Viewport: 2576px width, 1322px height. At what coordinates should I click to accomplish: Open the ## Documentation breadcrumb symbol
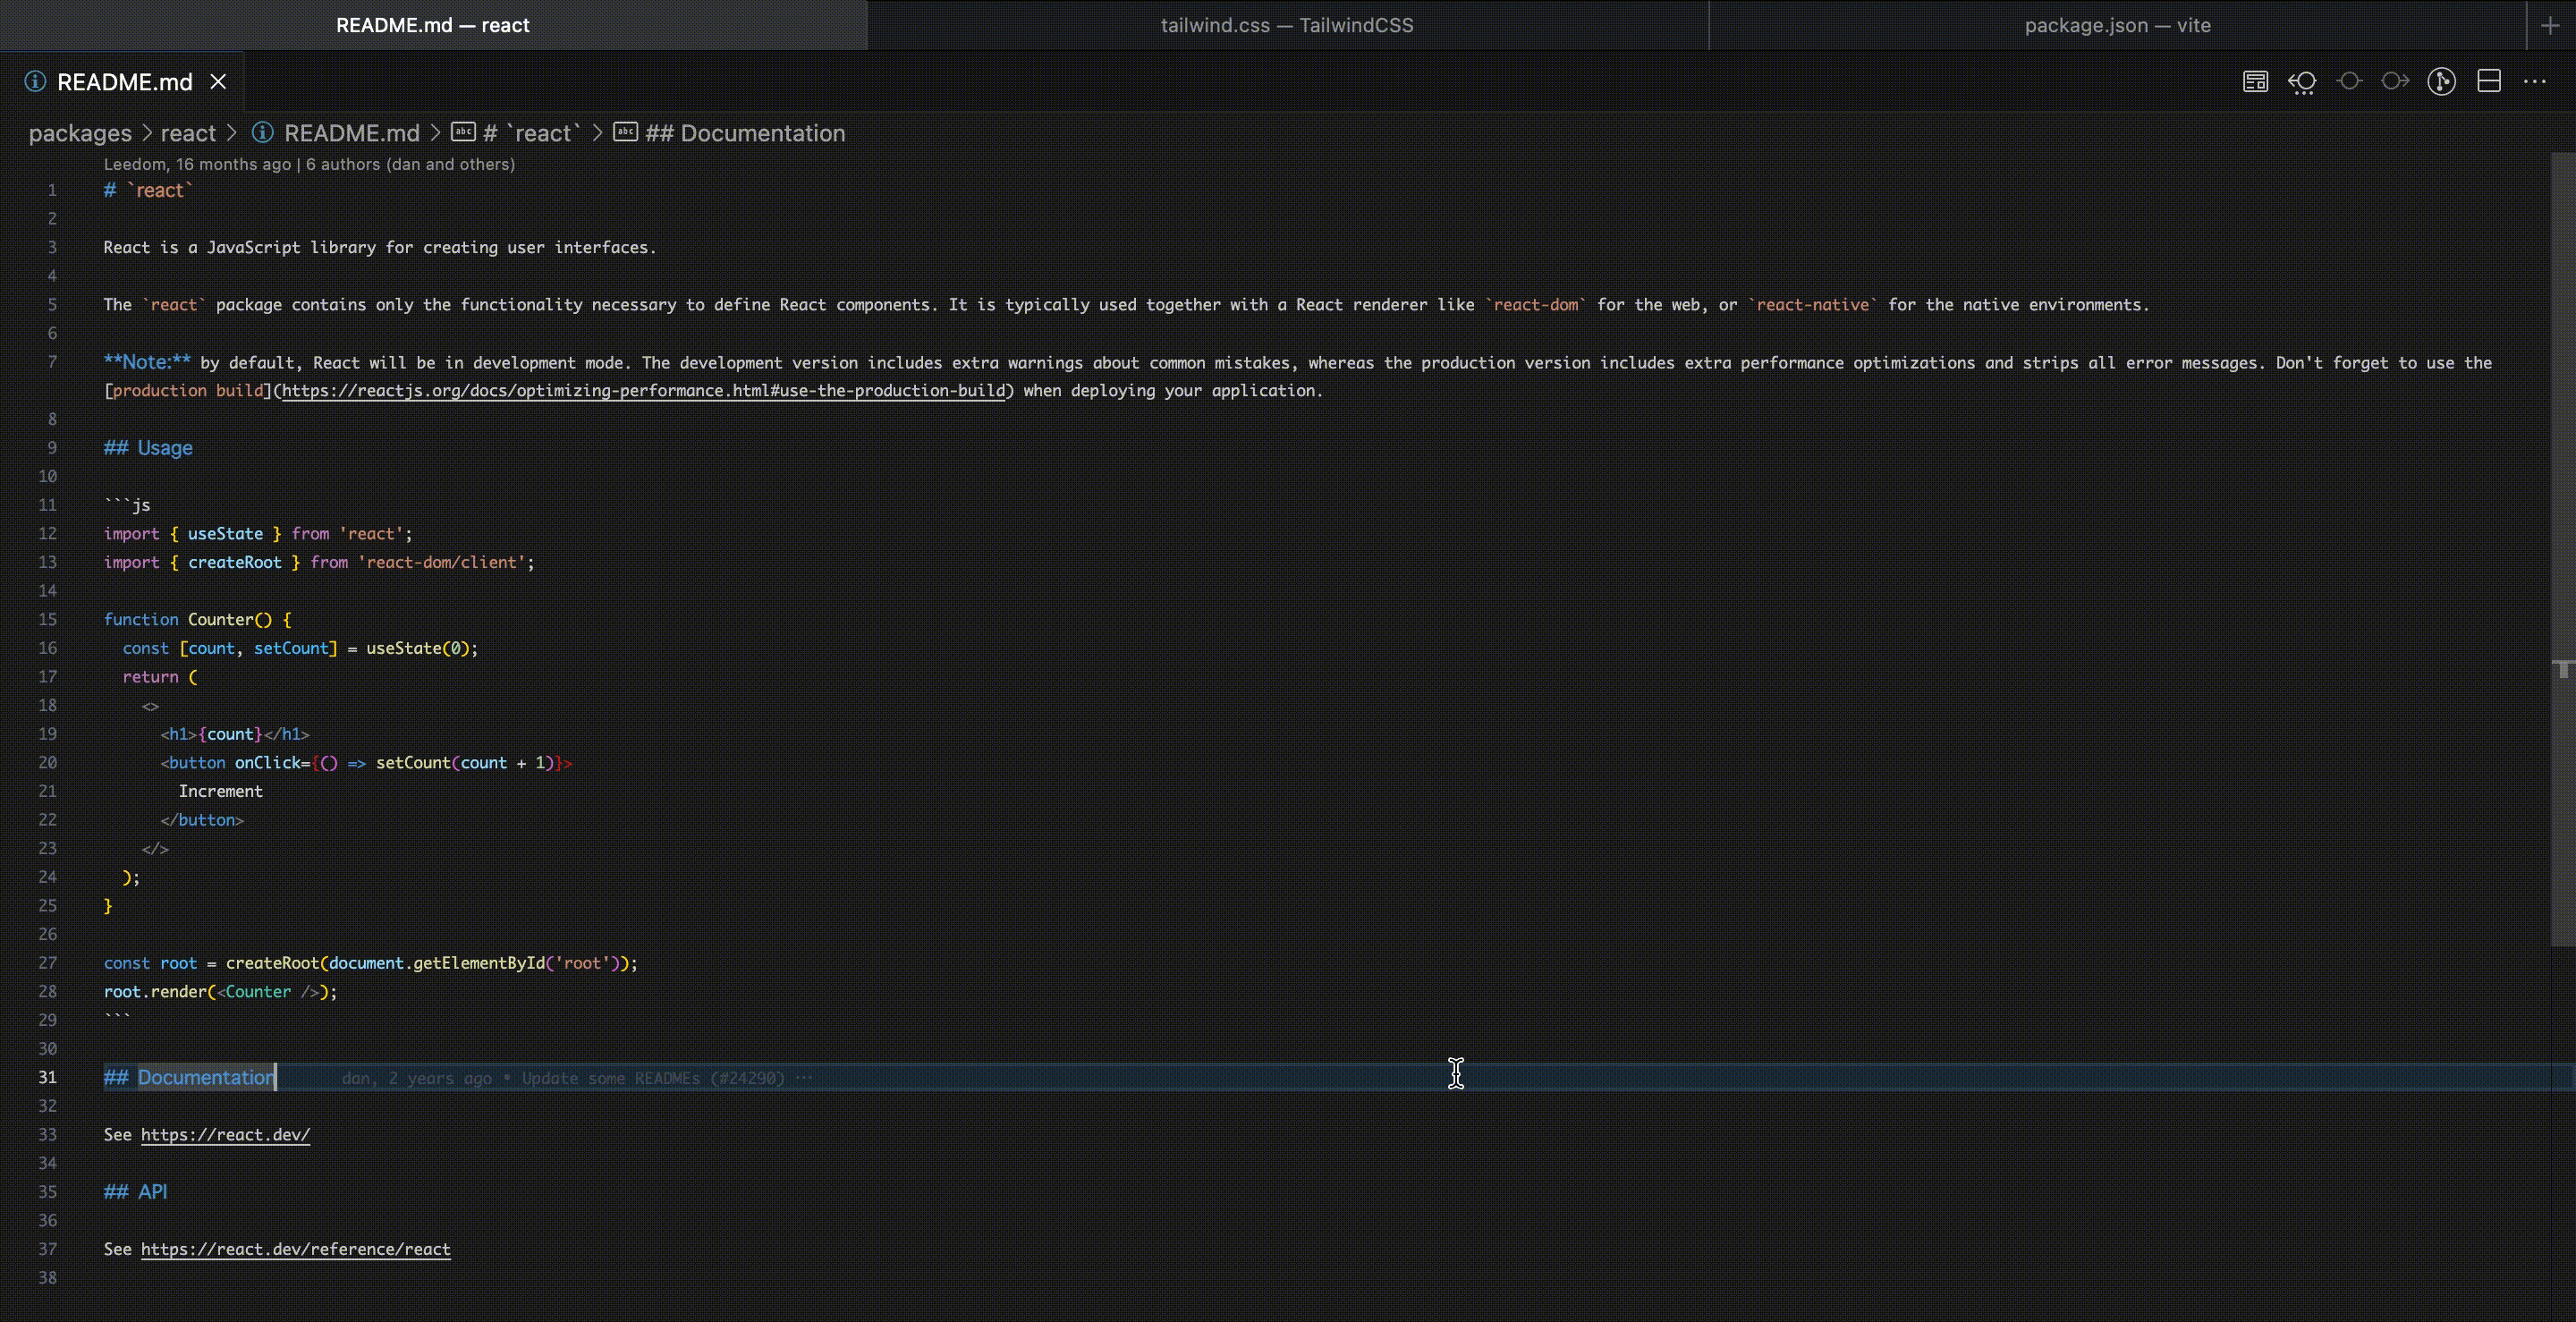coord(745,133)
